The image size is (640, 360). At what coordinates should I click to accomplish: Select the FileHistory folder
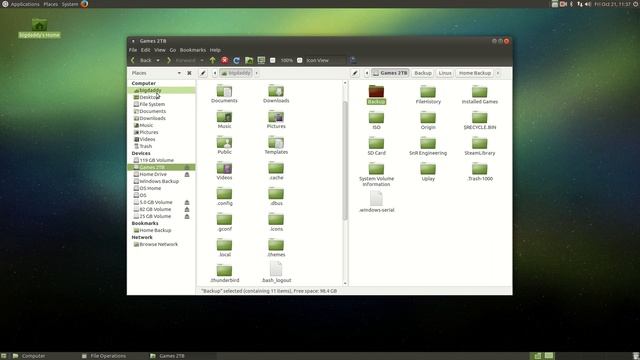[428, 95]
